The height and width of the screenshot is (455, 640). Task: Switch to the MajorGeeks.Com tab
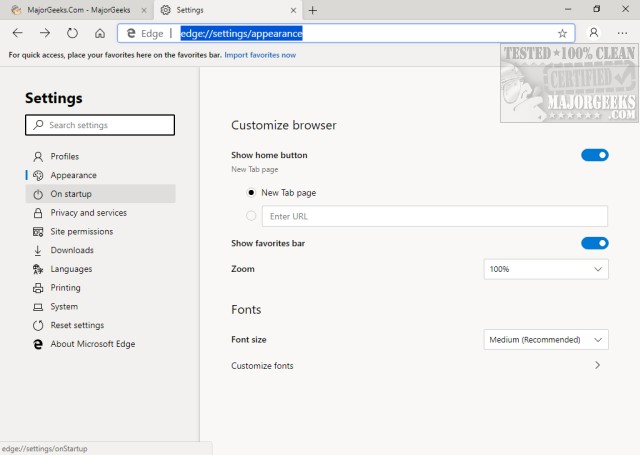point(77,10)
